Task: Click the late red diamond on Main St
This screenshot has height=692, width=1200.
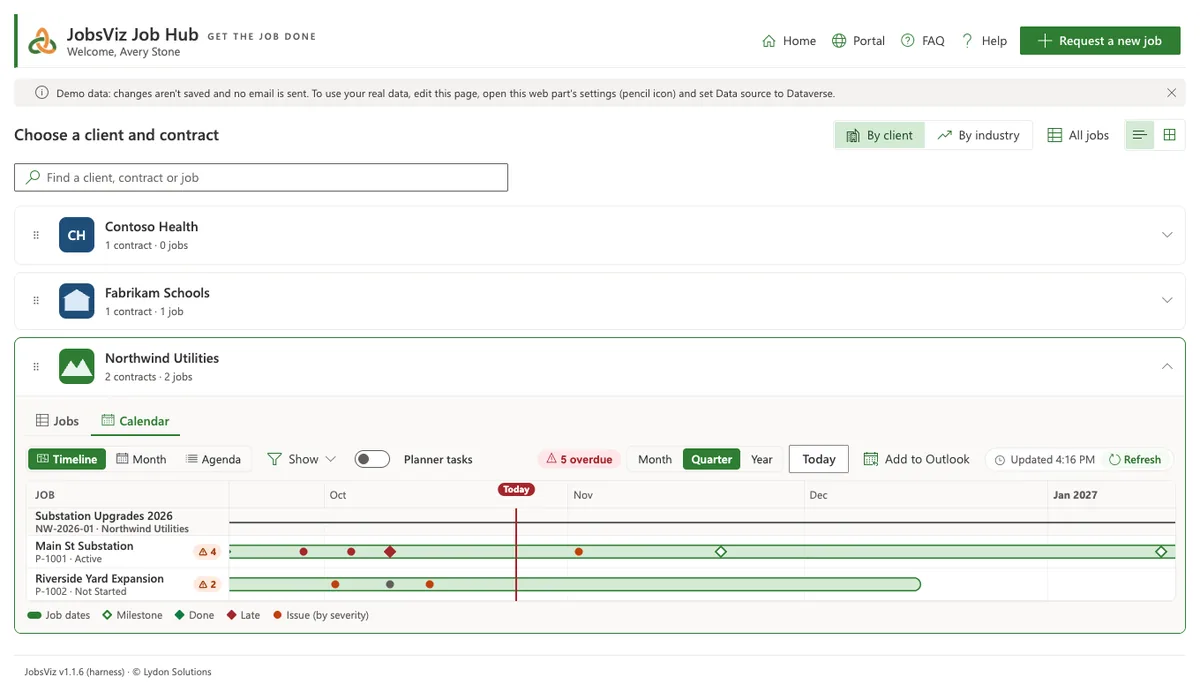Action: (x=390, y=552)
